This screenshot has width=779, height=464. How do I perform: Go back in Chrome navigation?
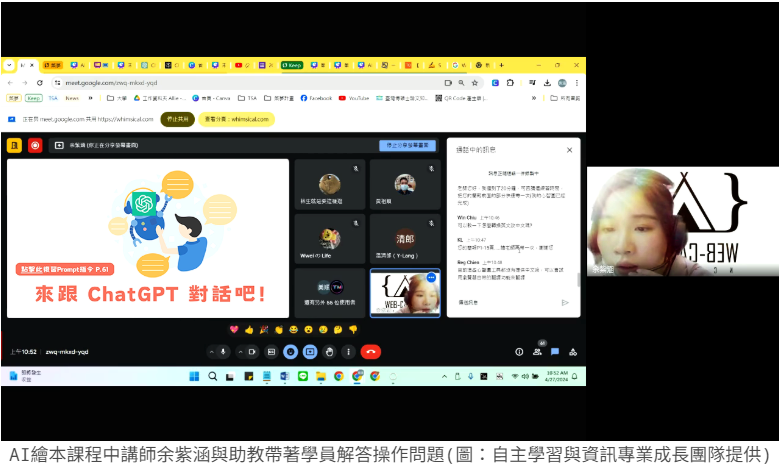click(x=10, y=83)
